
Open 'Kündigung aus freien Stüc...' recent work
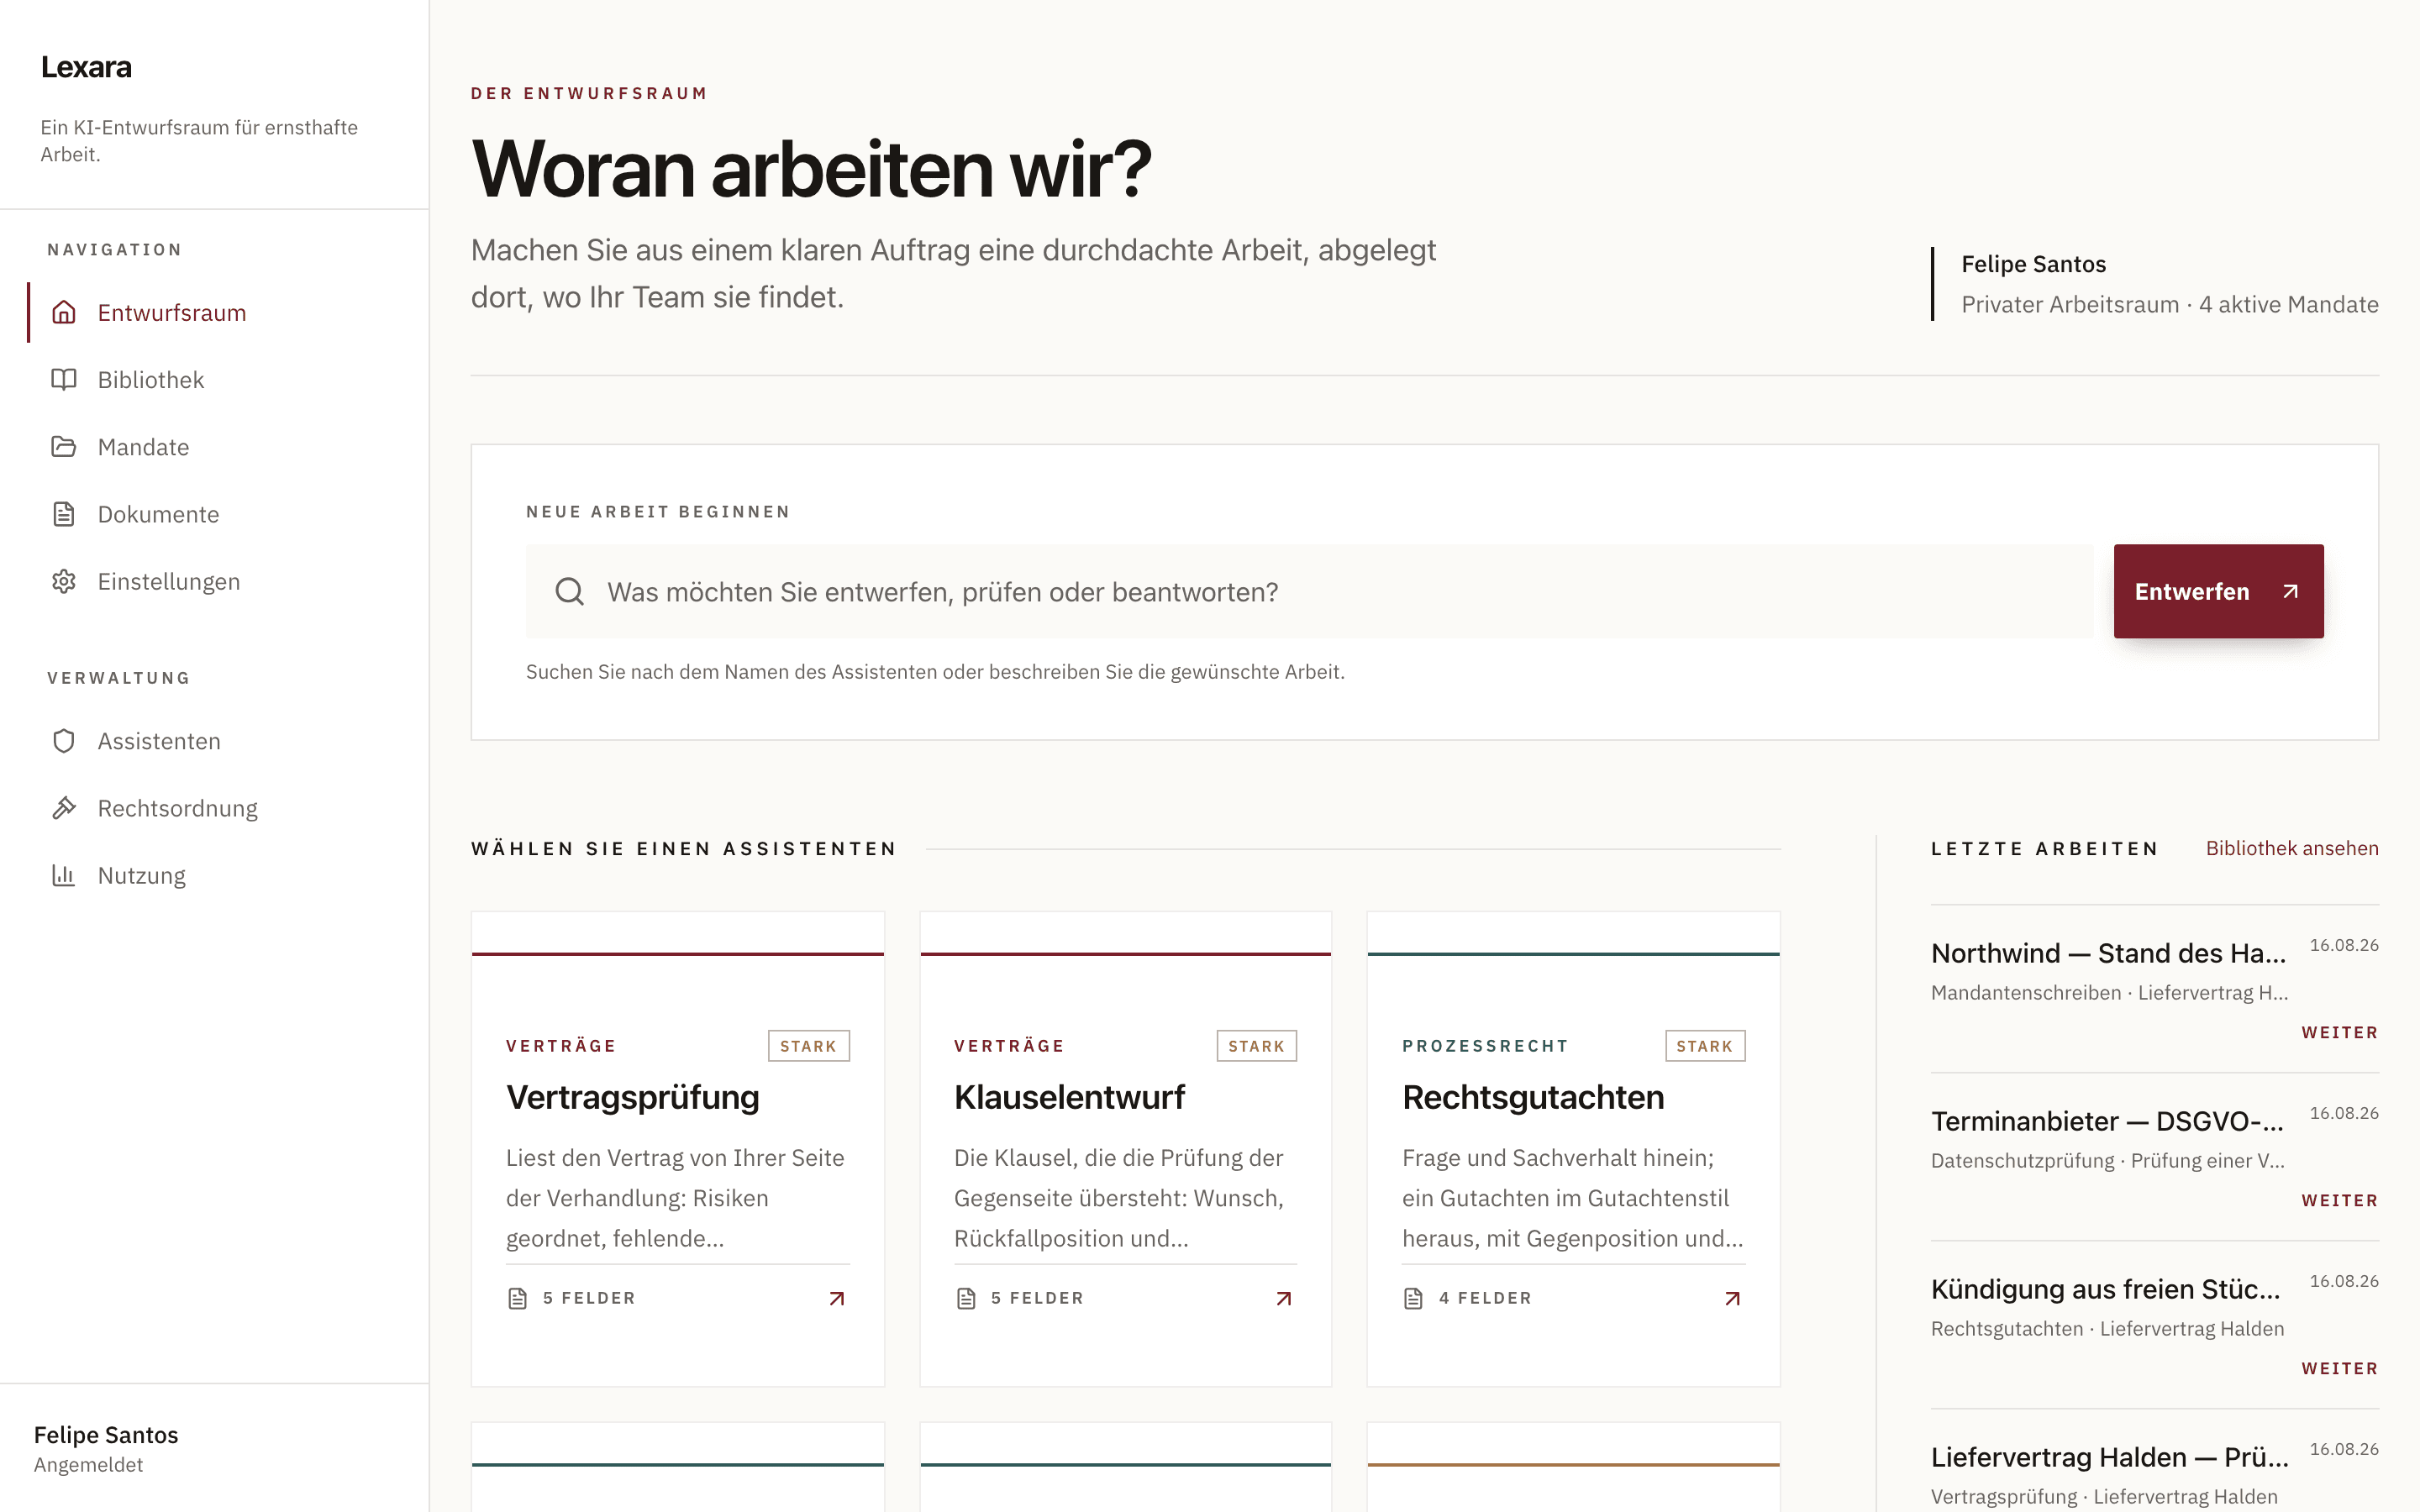pyautogui.click(x=2106, y=1289)
